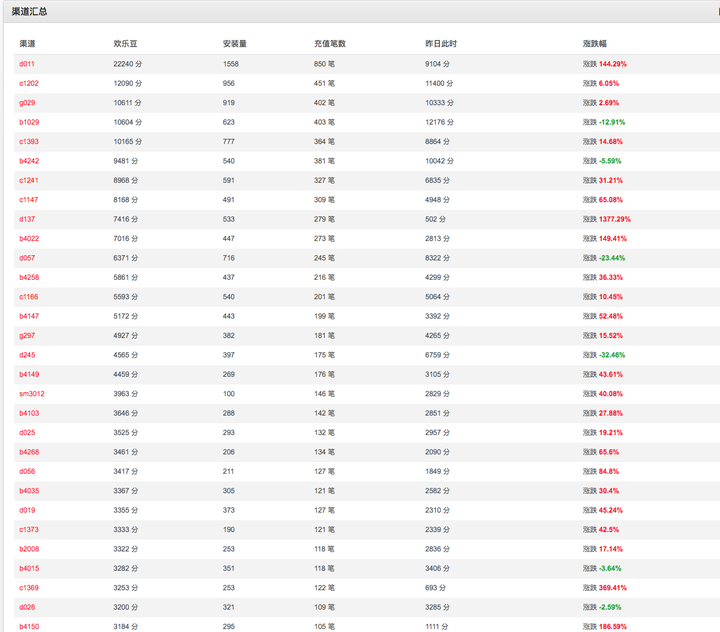
Task: Open channel link d137
Action: [27, 219]
